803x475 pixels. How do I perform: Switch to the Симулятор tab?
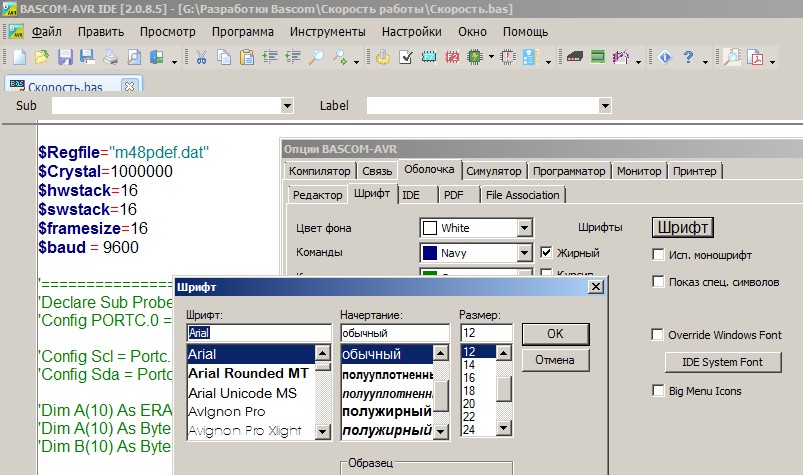(494, 171)
